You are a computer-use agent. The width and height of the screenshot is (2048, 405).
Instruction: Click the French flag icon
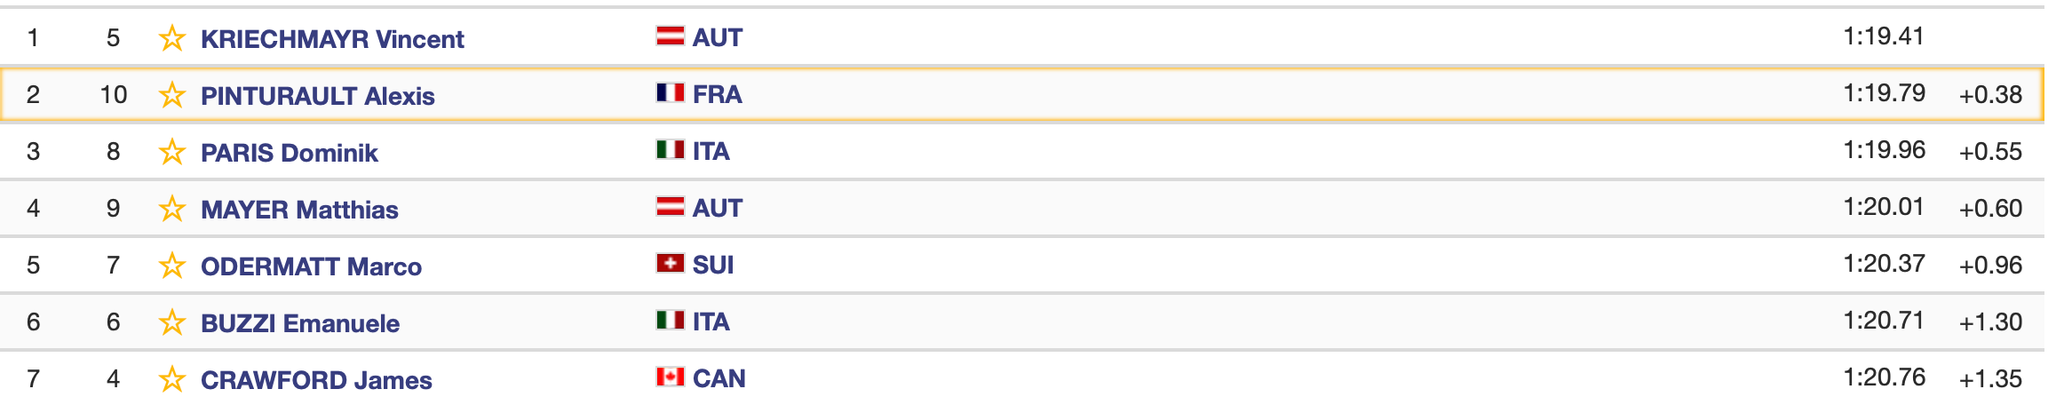(x=670, y=93)
